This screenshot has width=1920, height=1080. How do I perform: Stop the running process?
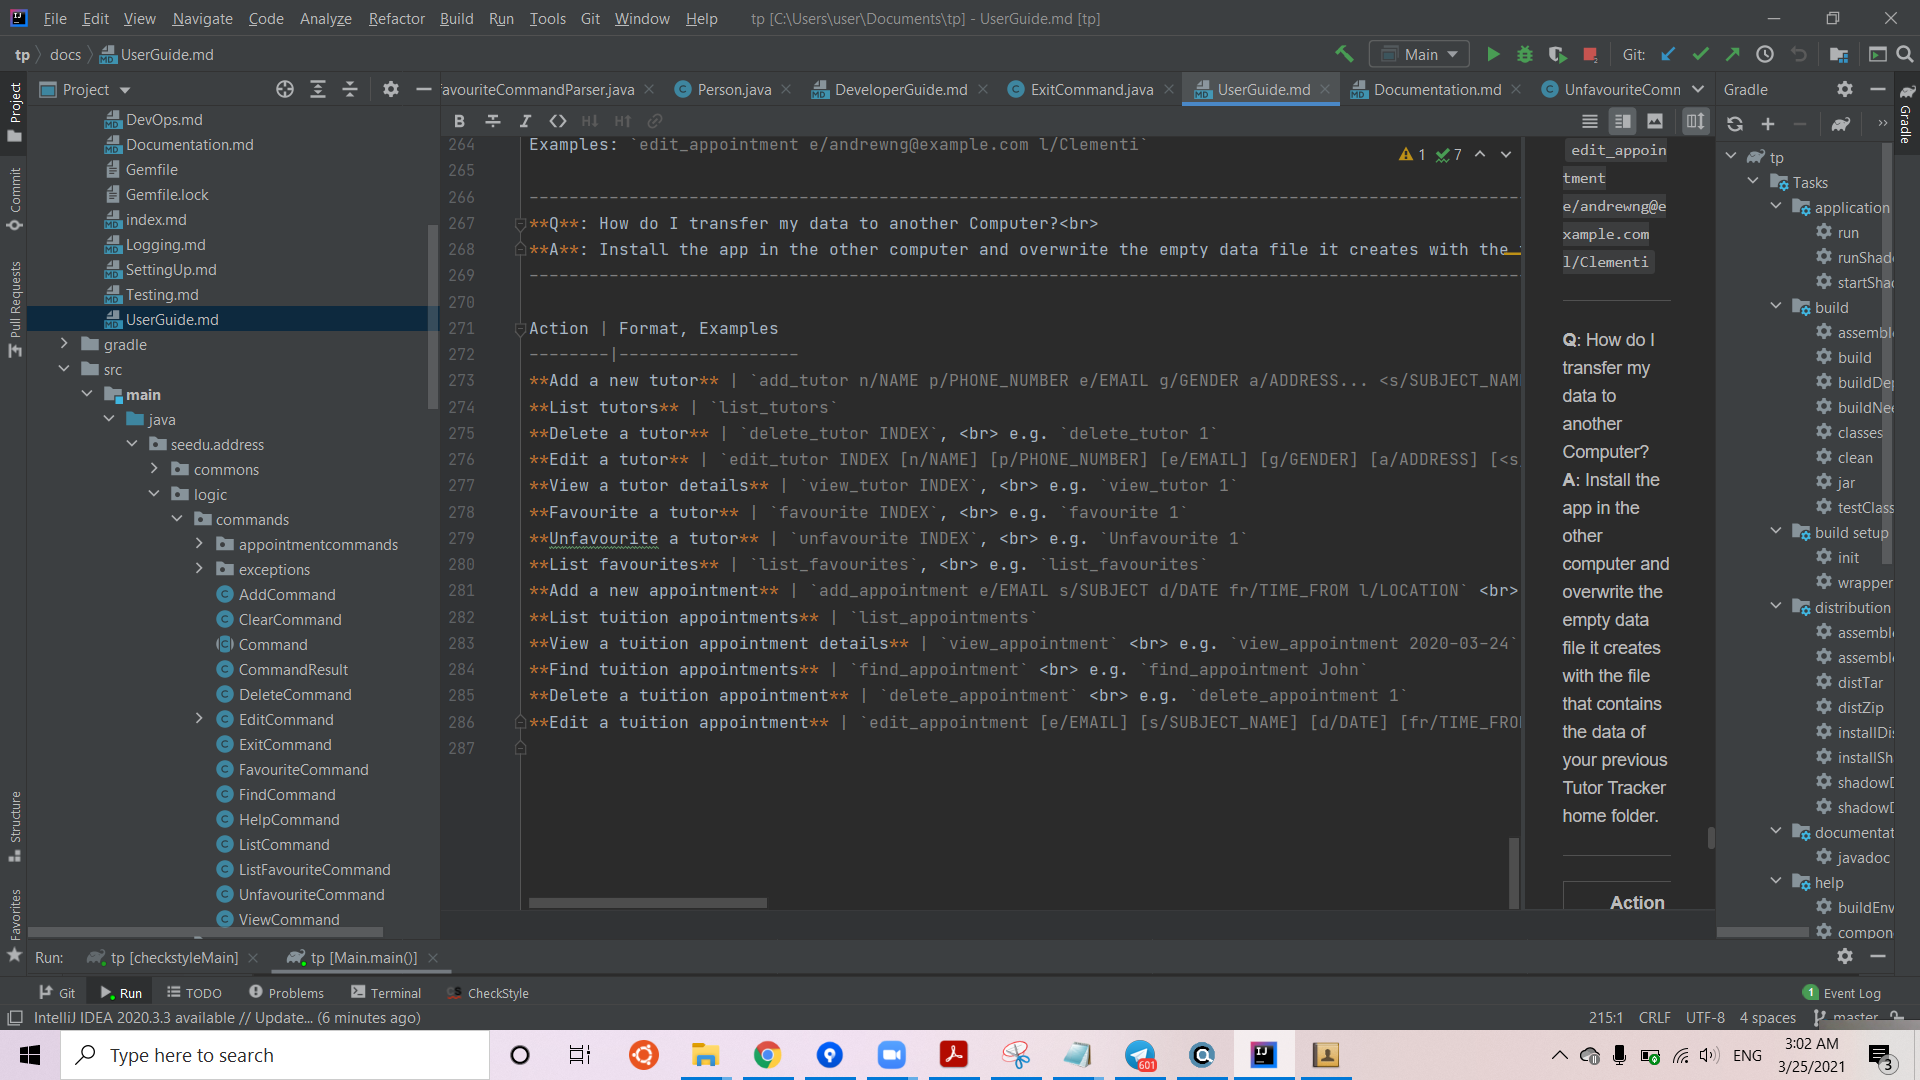(1590, 54)
